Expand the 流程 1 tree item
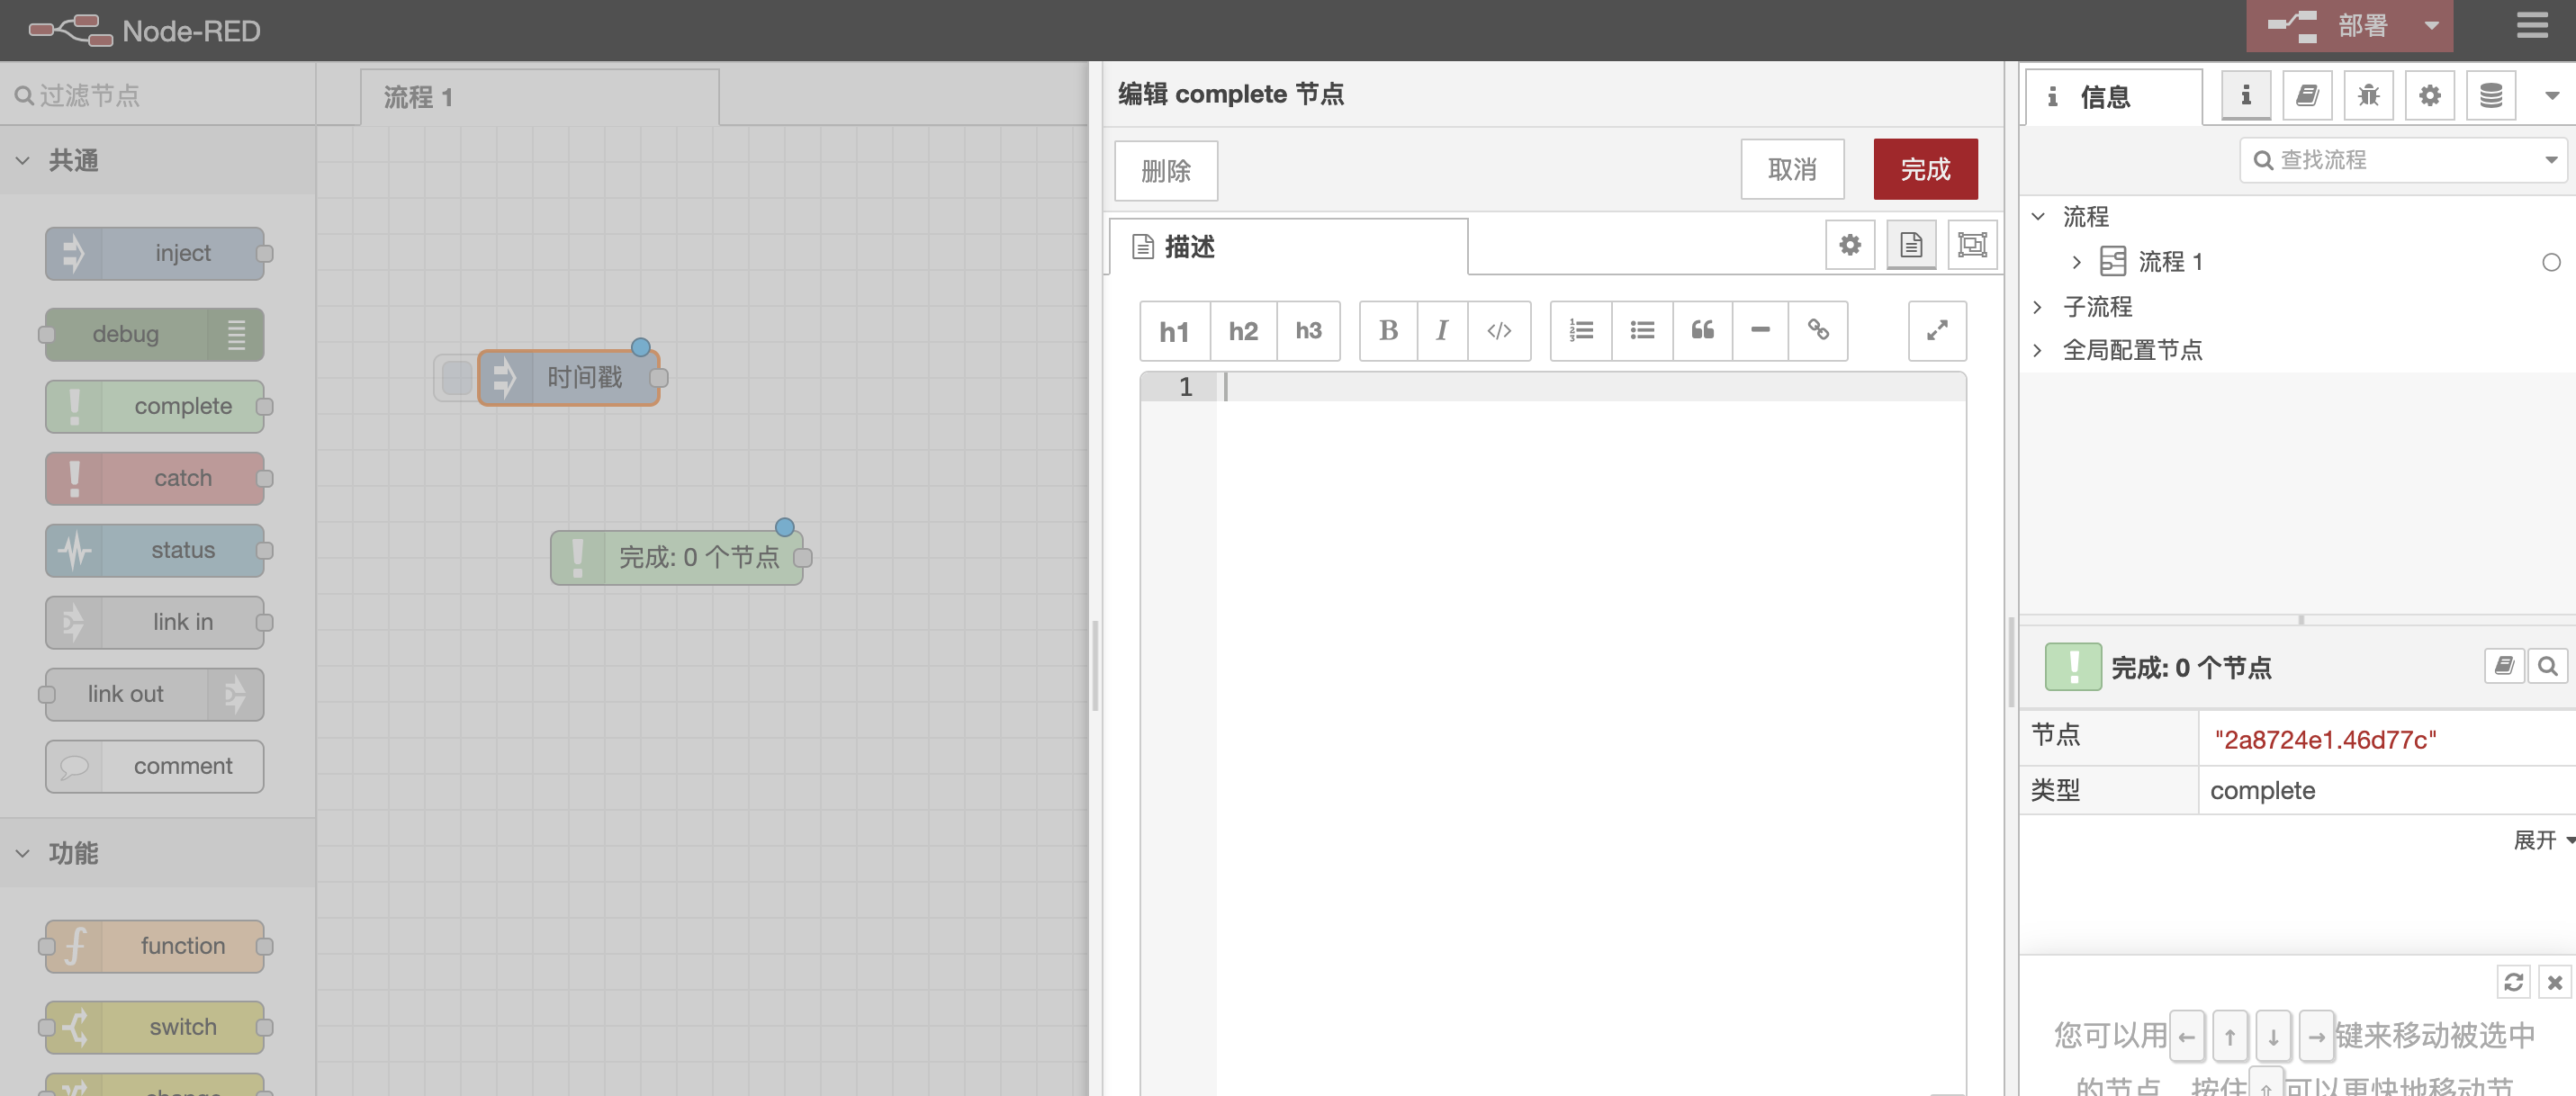This screenshot has height=1096, width=2576. pyautogui.click(x=2076, y=262)
